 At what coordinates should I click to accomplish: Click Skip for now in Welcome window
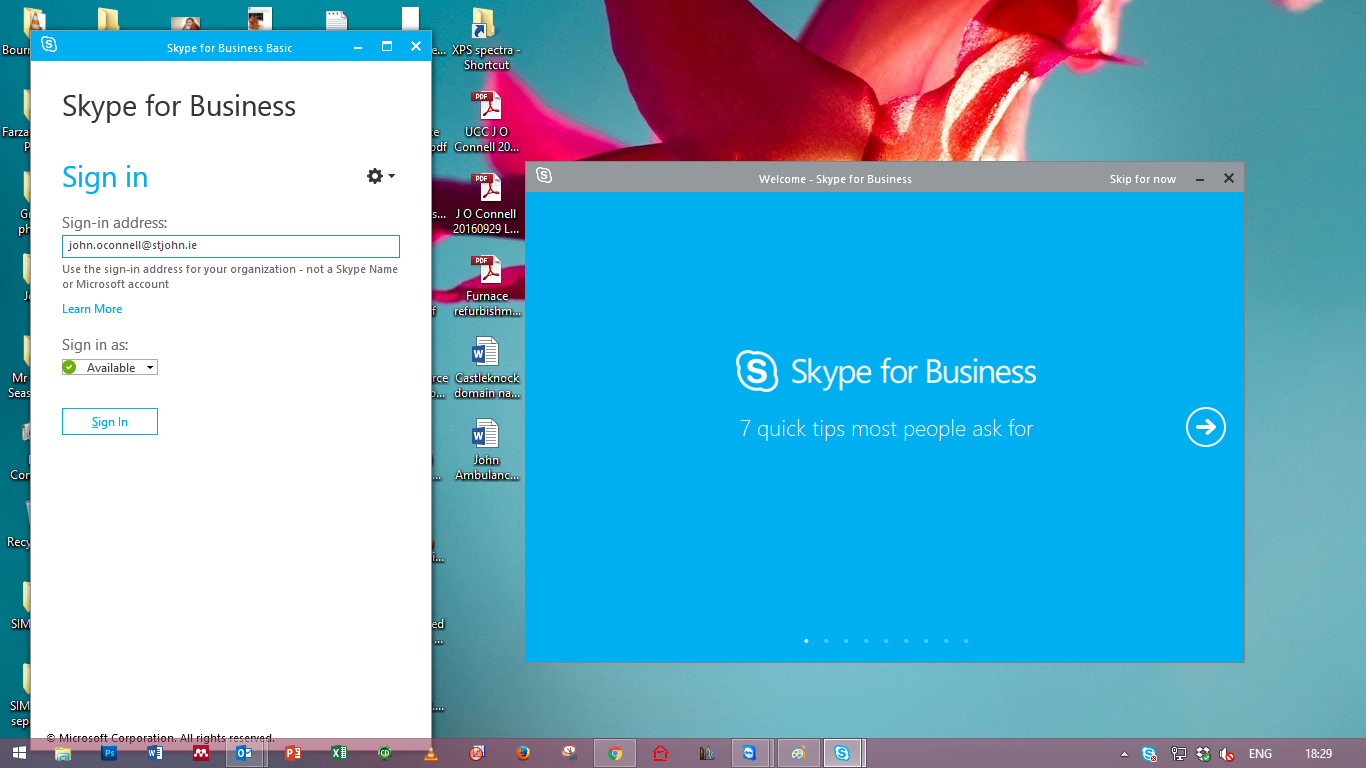click(1143, 179)
